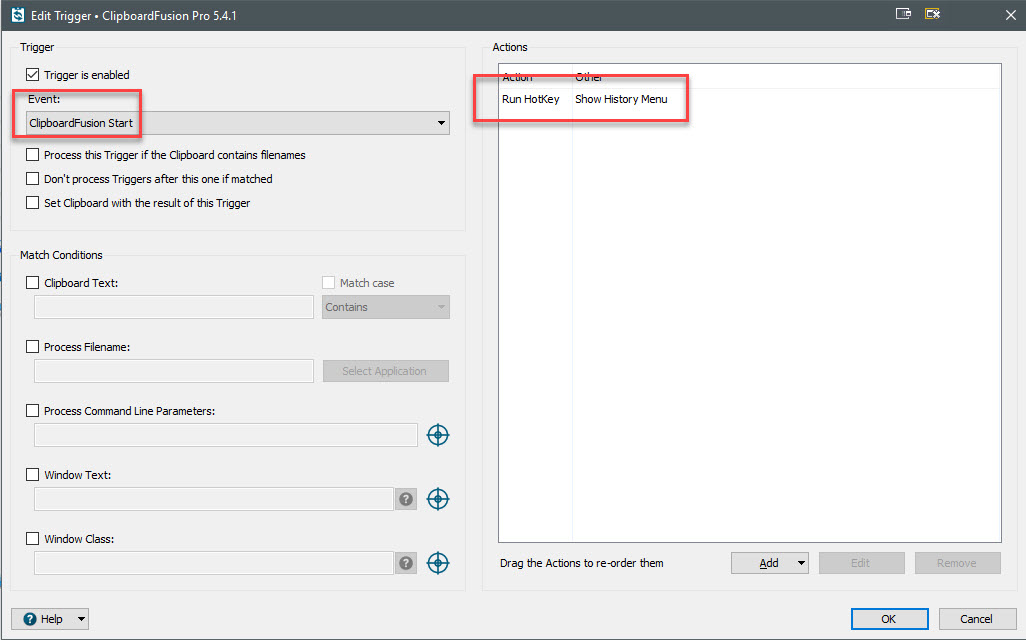Image resolution: width=1026 pixels, height=640 pixels.
Task: Uncheck the Trigger is enabled checkbox
Action: coord(33,75)
